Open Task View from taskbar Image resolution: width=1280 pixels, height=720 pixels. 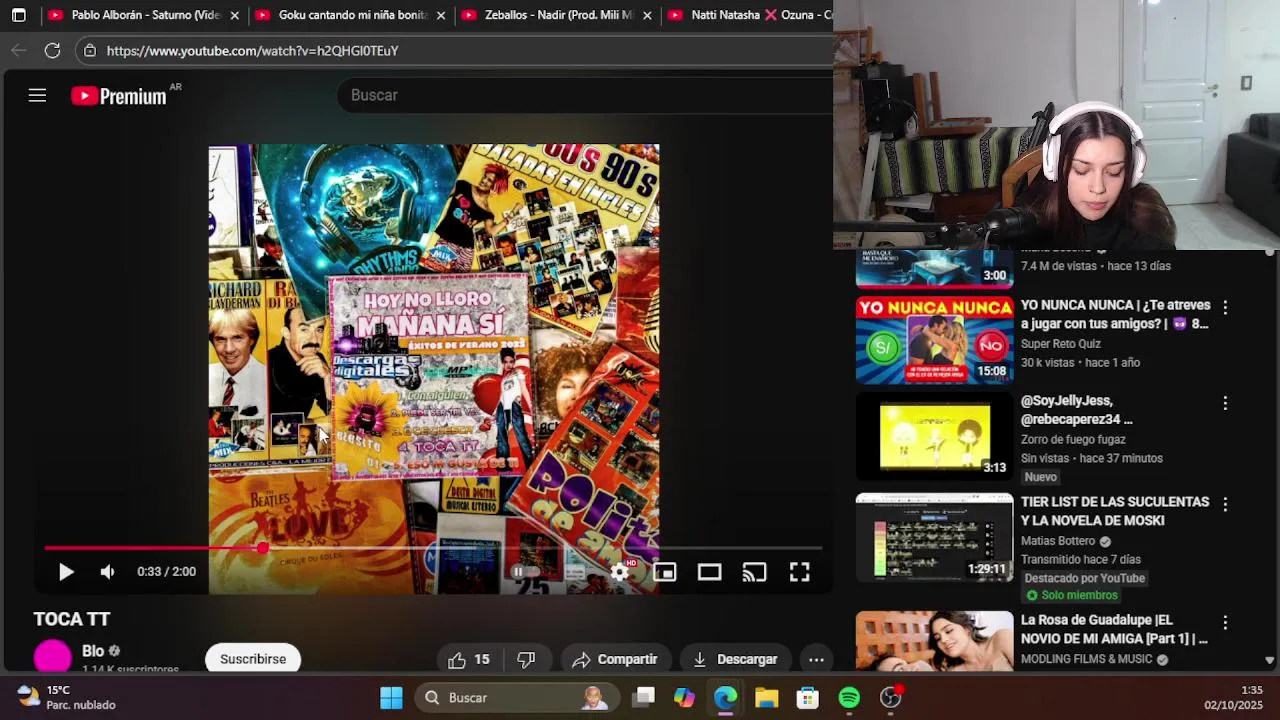[644, 698]
